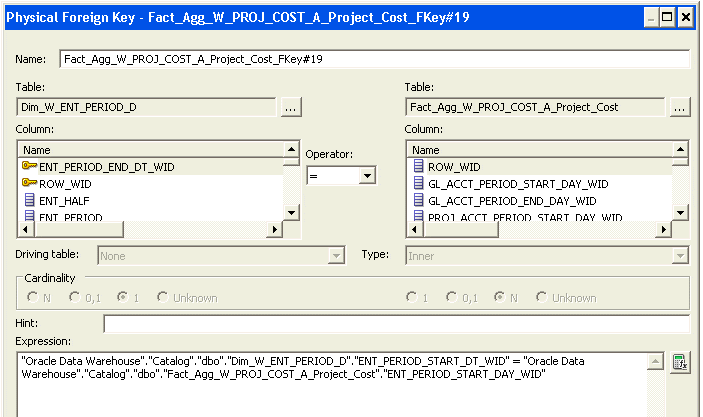Select right cardinality 0,1 radio button
Image resolution: width=703 pixels, height=417 pixels.
(452, 297)
